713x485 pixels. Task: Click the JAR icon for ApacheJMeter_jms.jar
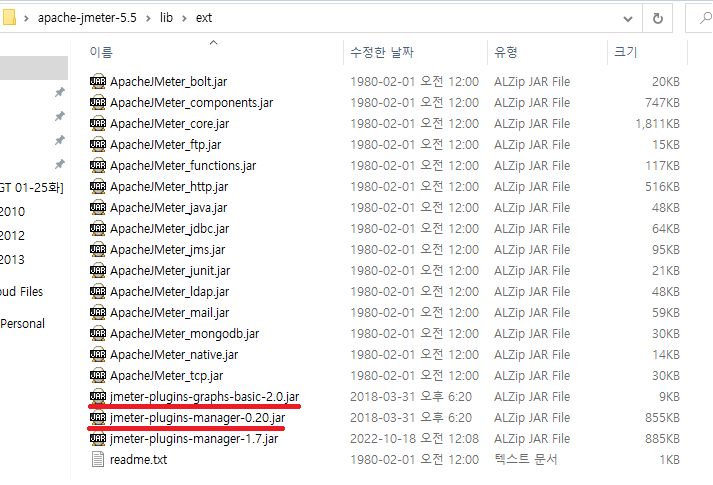(98, 249)
